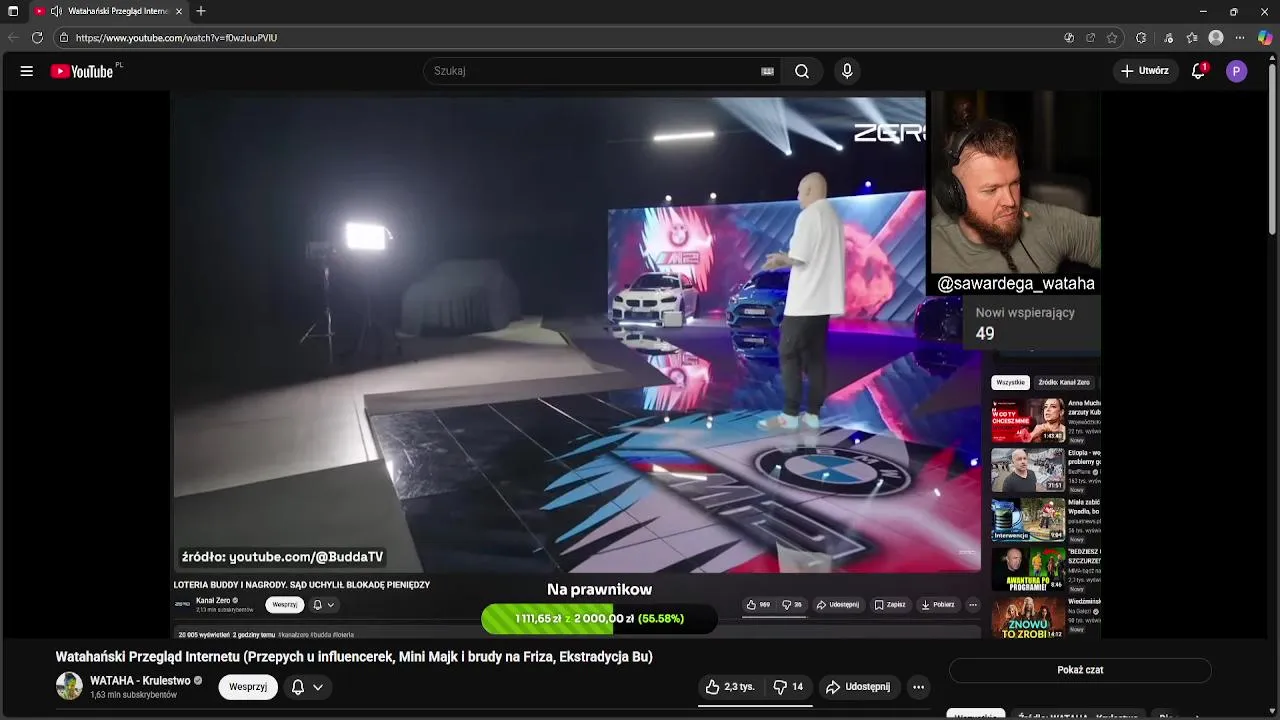Click the Utwórz create button
Screen dimensions: 1280x720
(x=1144, y=71)
